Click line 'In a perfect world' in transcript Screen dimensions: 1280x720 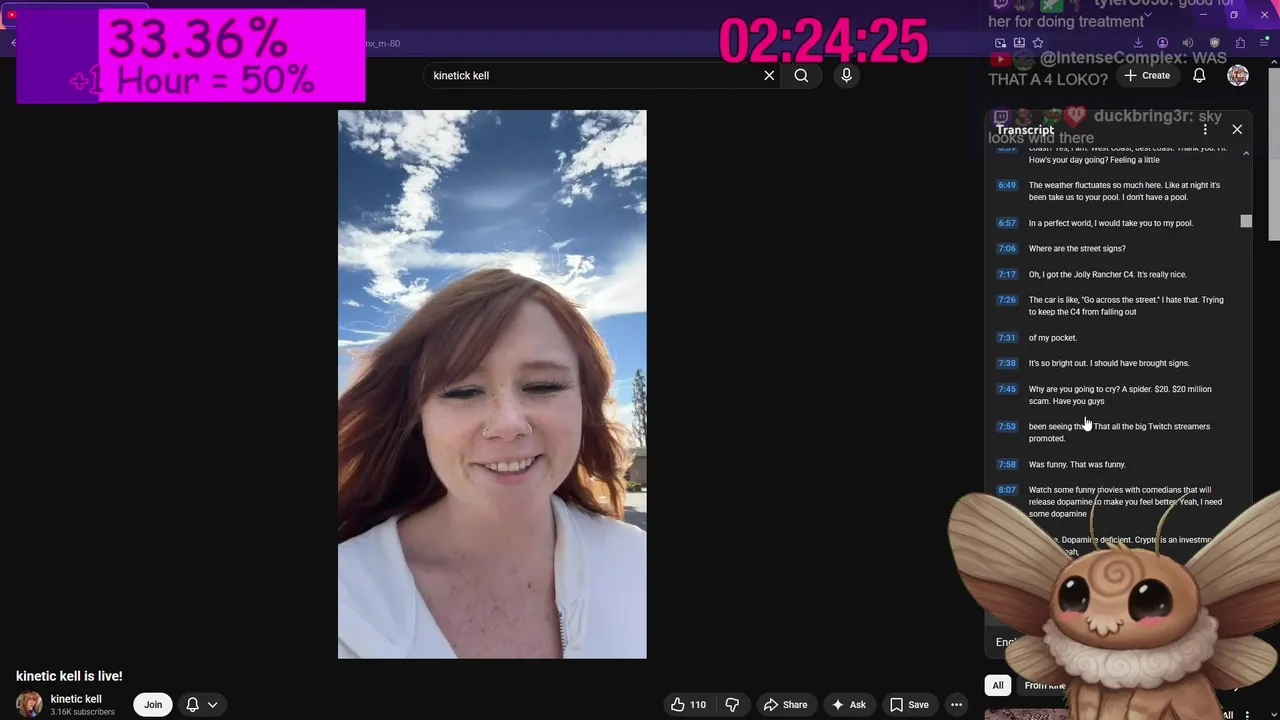tap(1111, 223)
